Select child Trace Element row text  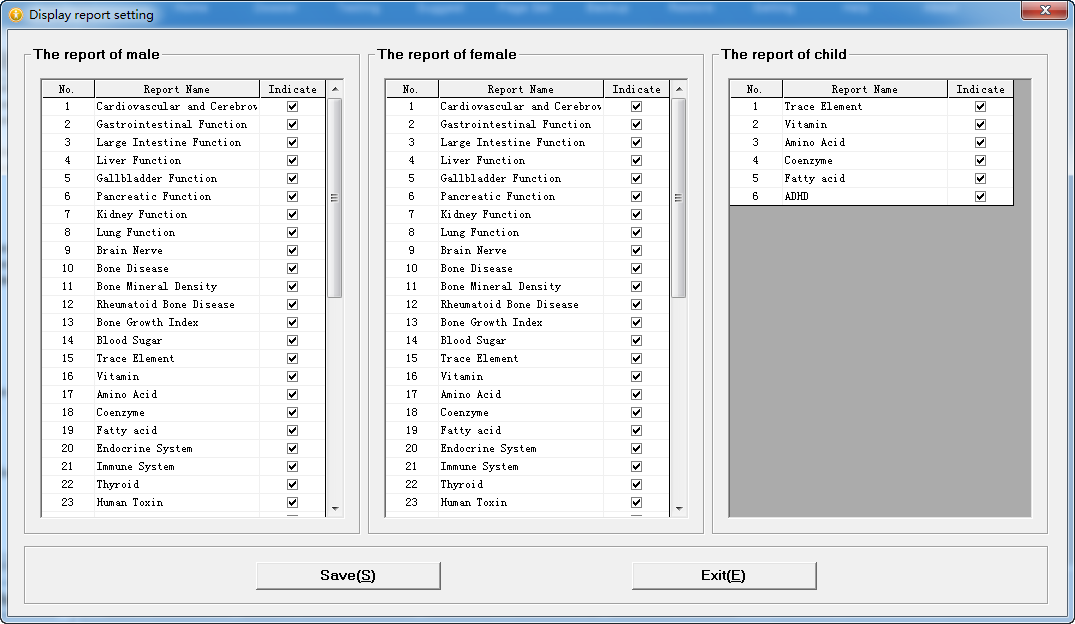tap(823, 106)
